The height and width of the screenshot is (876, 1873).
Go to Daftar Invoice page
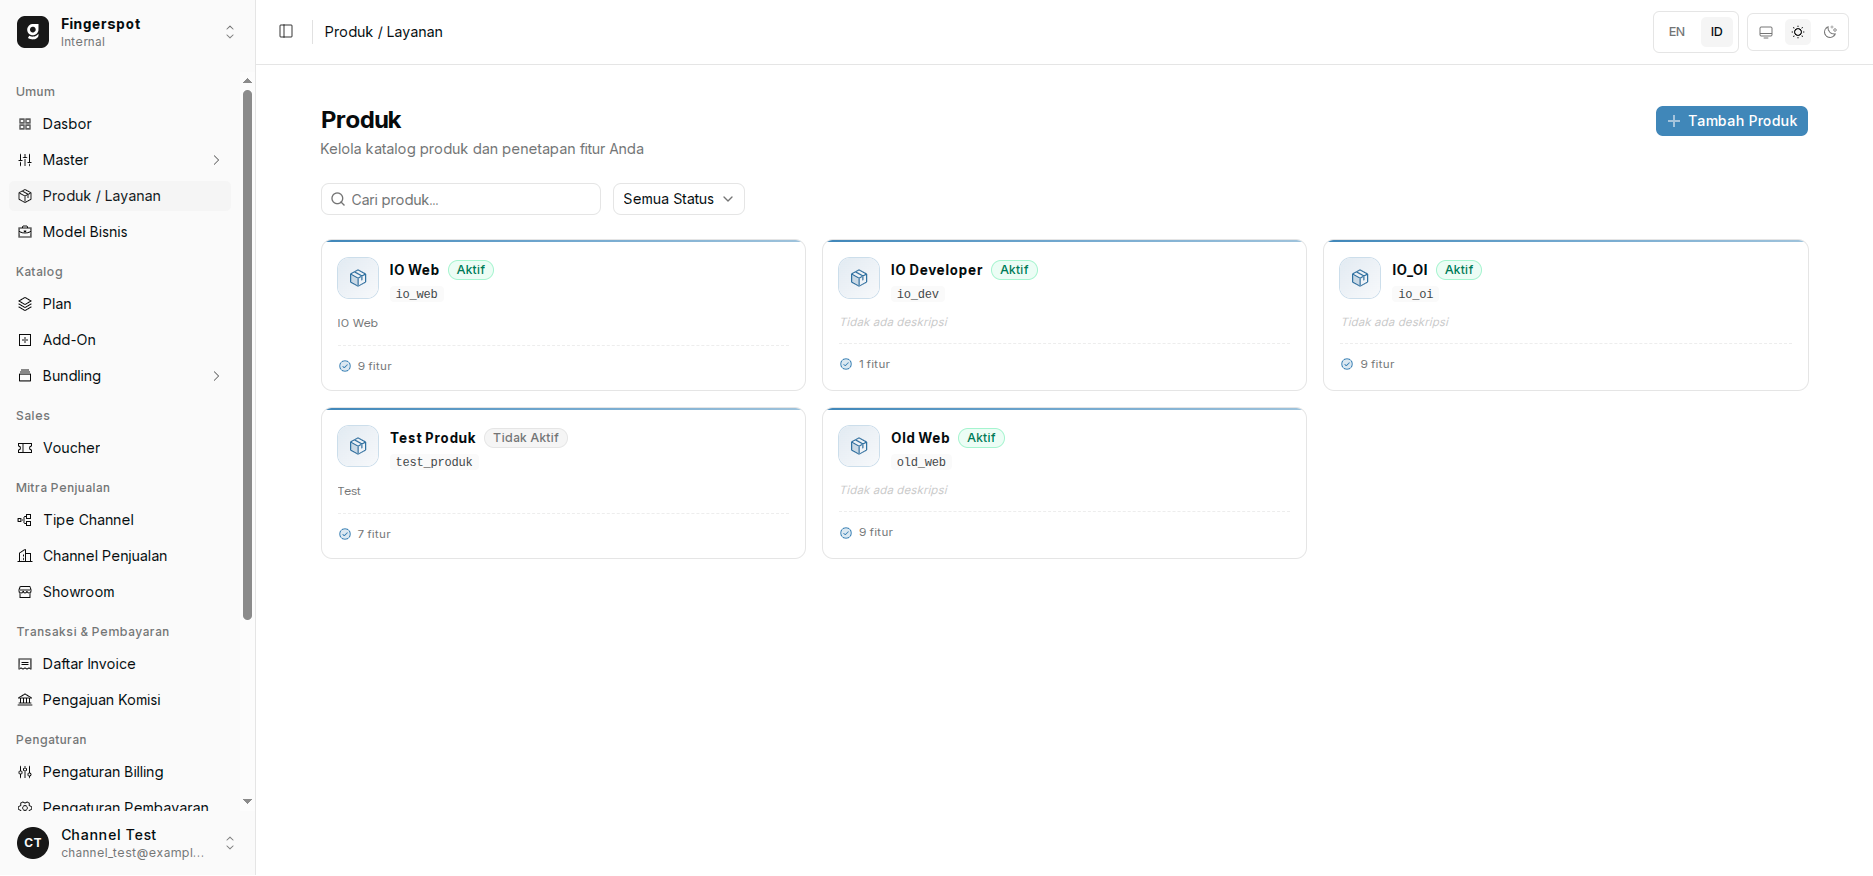[120, 664]
